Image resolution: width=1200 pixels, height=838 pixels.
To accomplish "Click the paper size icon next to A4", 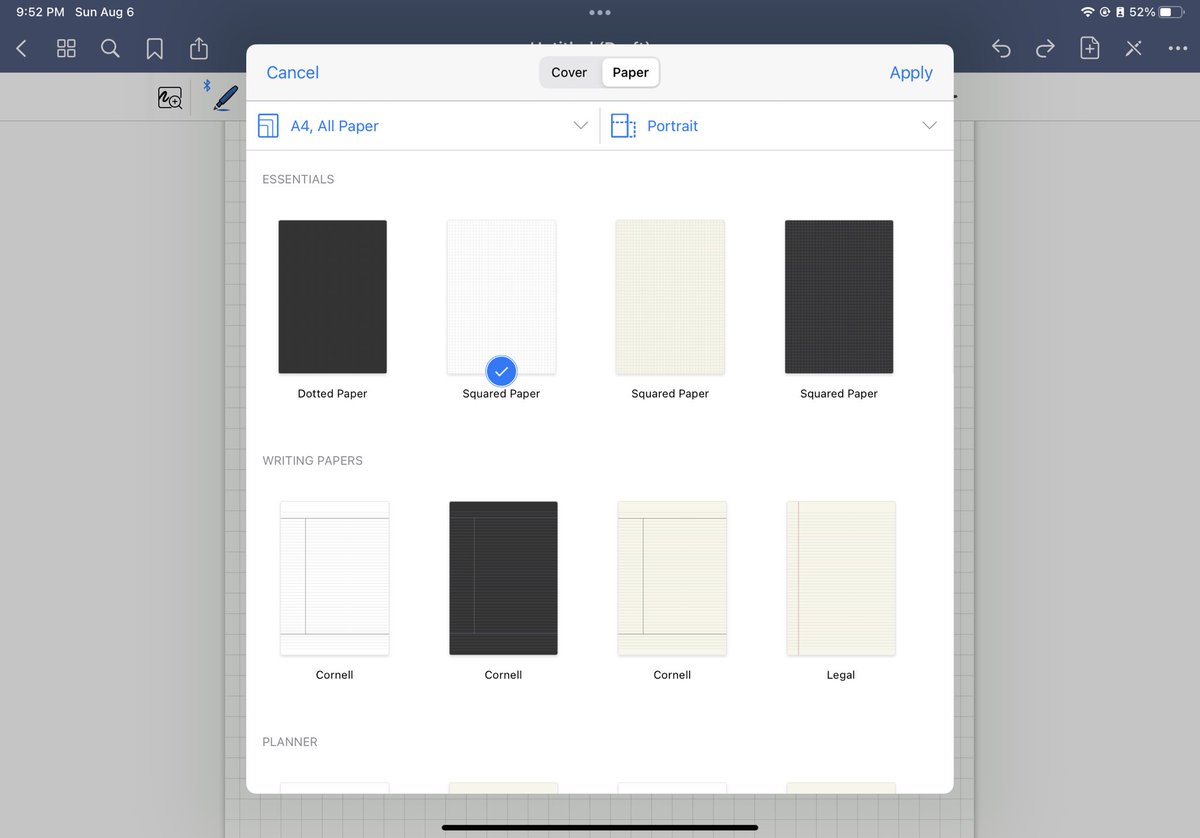I will (267, 126).
